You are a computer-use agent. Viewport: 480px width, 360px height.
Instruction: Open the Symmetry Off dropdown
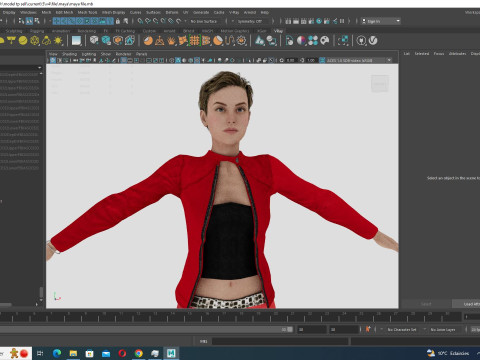[x=252, y=21]
